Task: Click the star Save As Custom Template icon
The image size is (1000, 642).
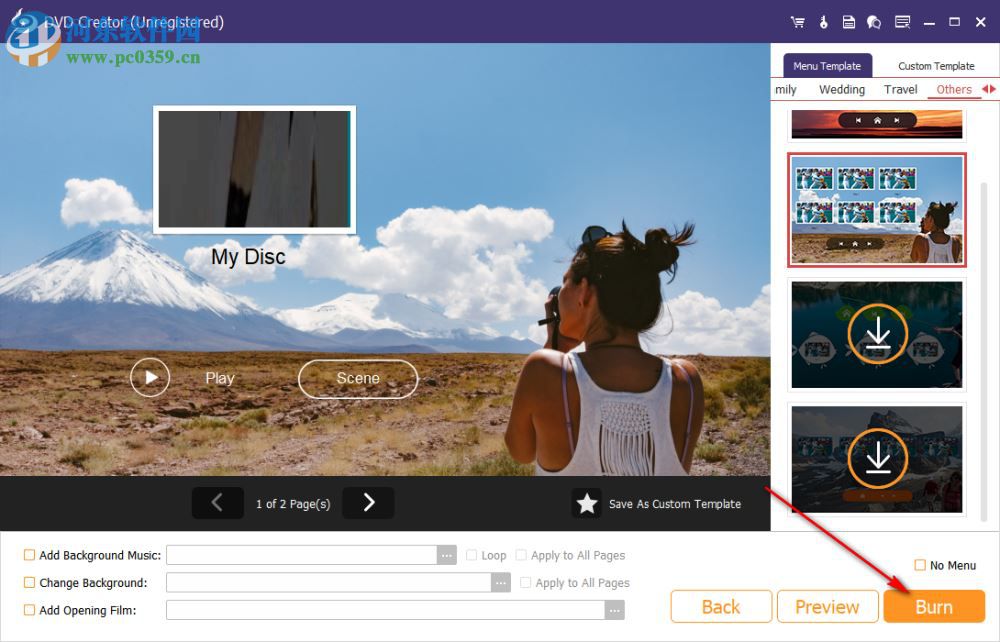Action: coord(586,504)
